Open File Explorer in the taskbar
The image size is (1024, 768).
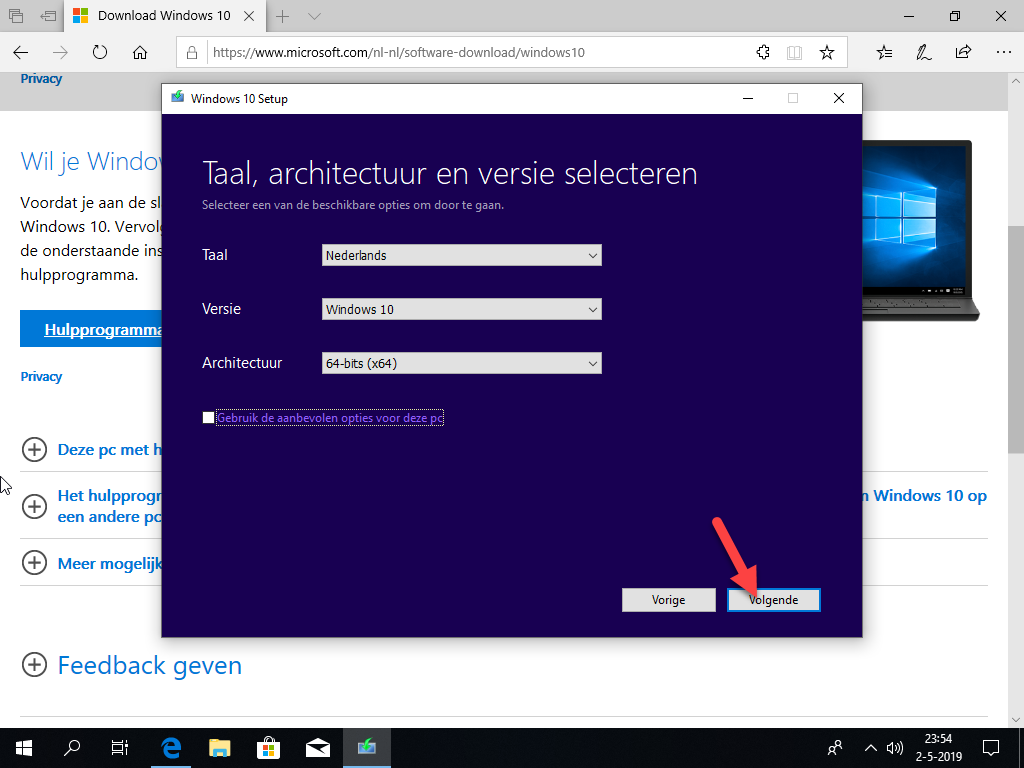[x=219, y=747]
